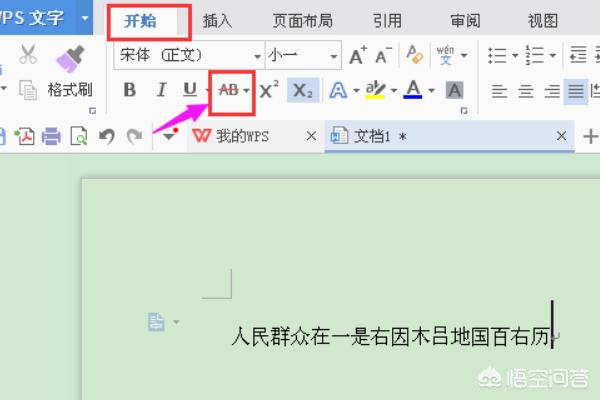Click the text effects outlined A icon
Image resolution: width=600 pixels, height=400 pixels.
(338, 90)
